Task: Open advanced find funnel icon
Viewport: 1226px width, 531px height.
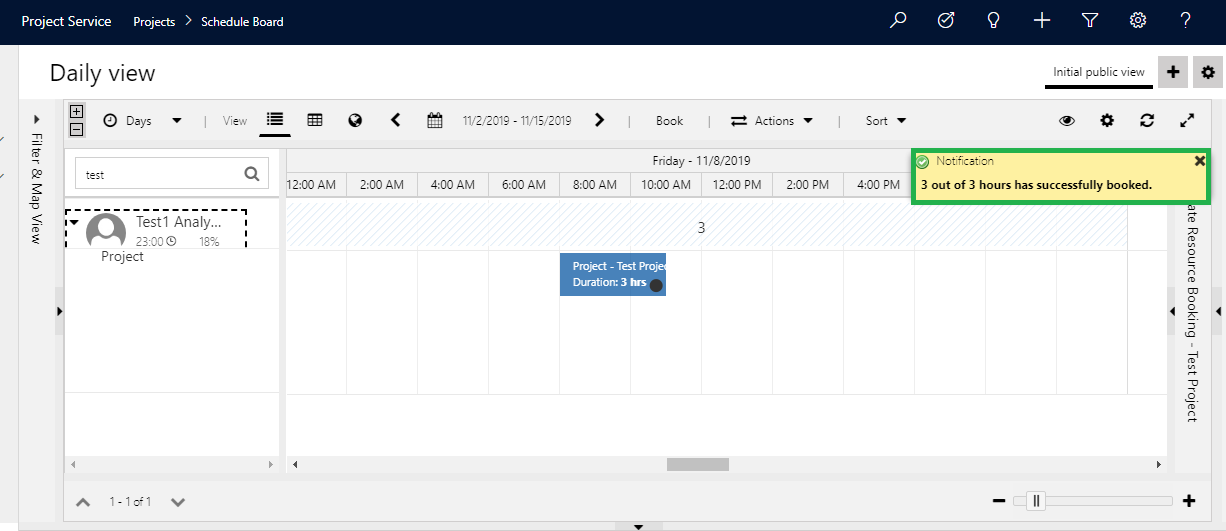Action: coord(1090,21)
